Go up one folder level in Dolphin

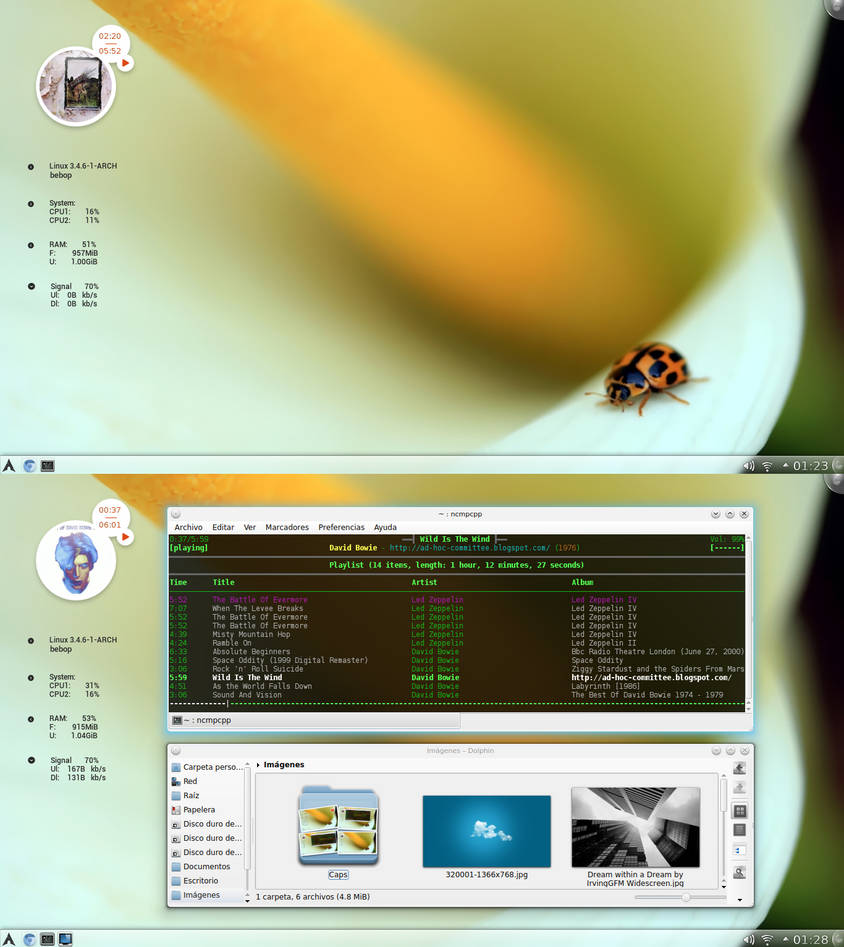click(x=740, y=786)
